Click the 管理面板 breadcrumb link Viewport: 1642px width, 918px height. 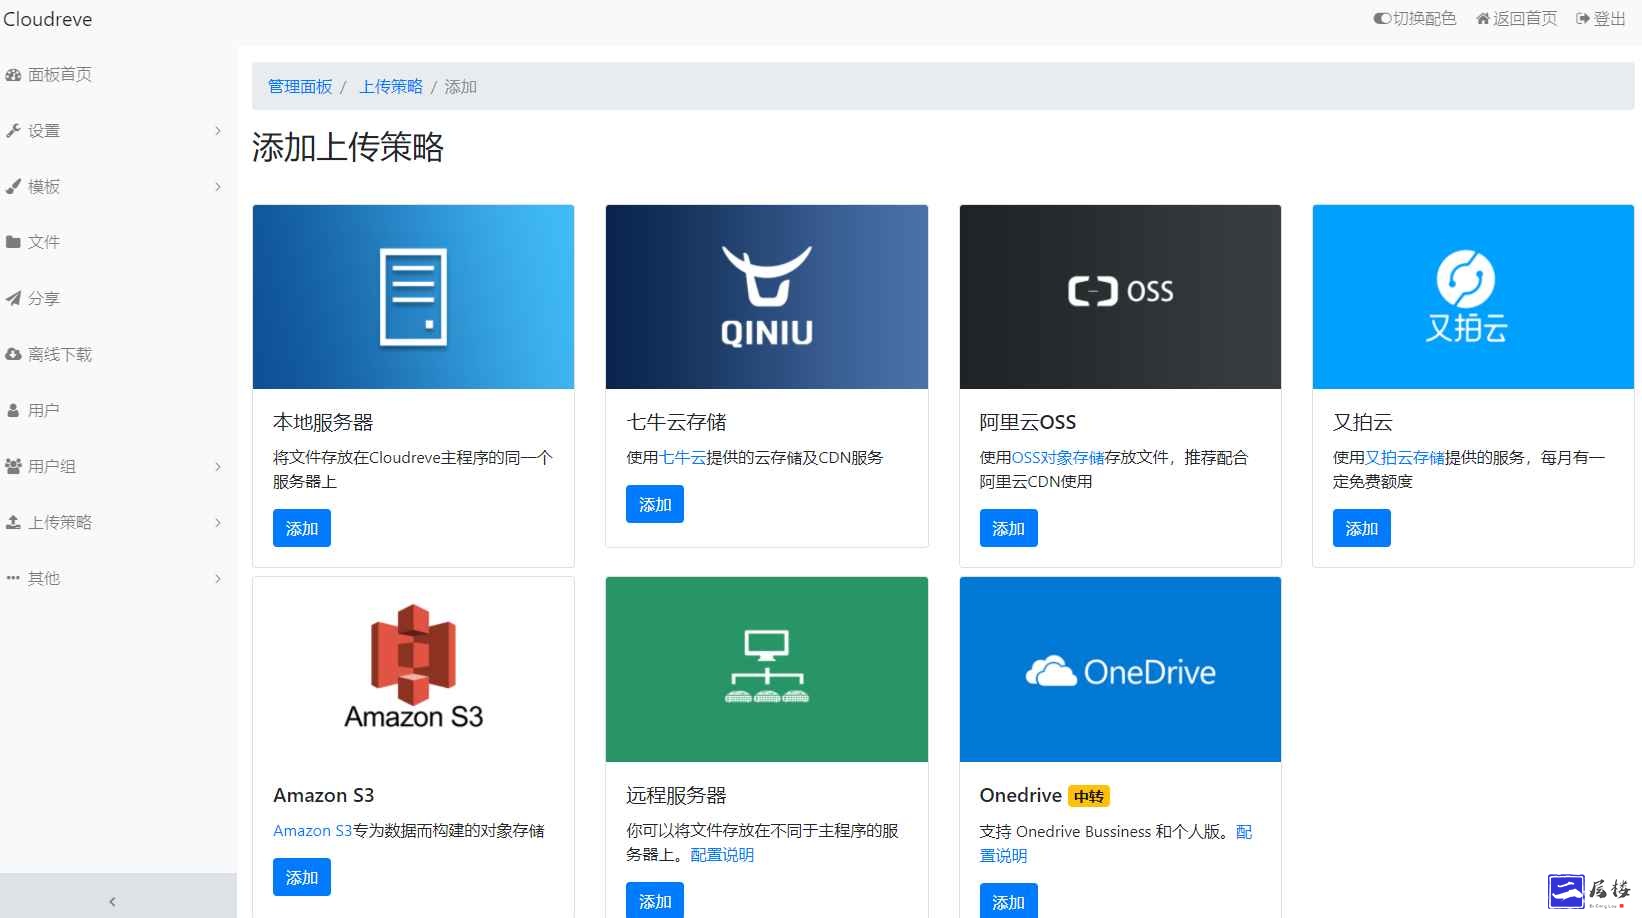click(300, 87)
